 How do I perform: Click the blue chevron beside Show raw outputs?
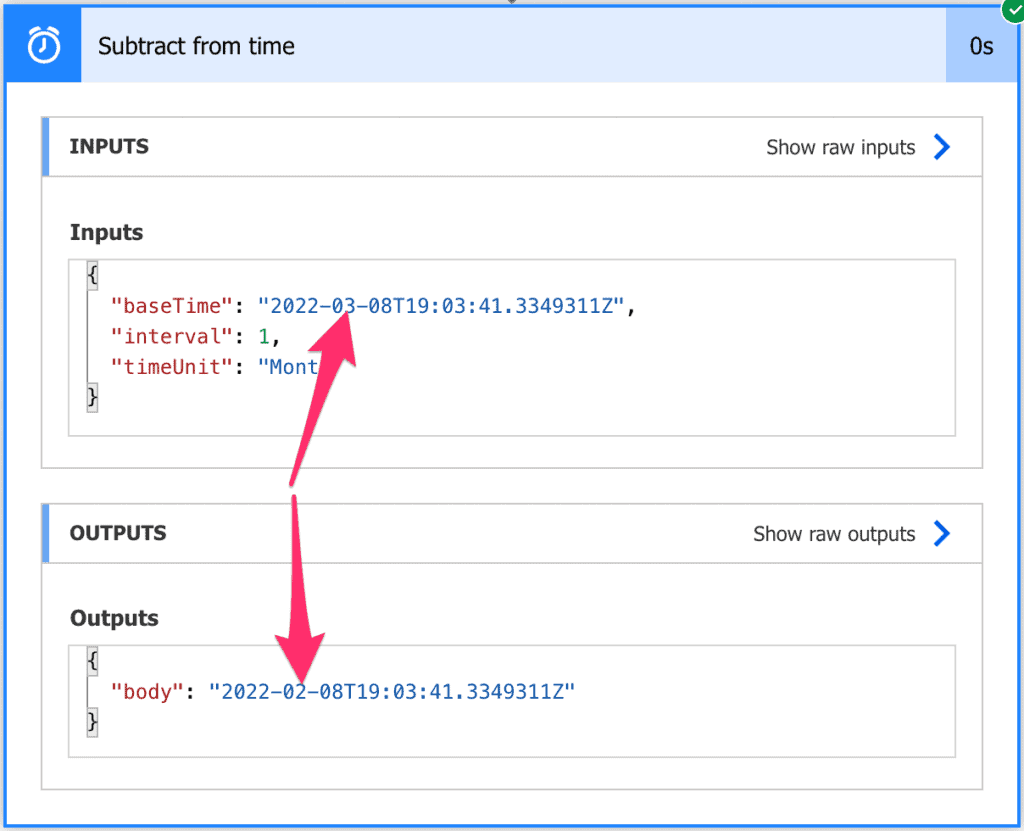941,533
